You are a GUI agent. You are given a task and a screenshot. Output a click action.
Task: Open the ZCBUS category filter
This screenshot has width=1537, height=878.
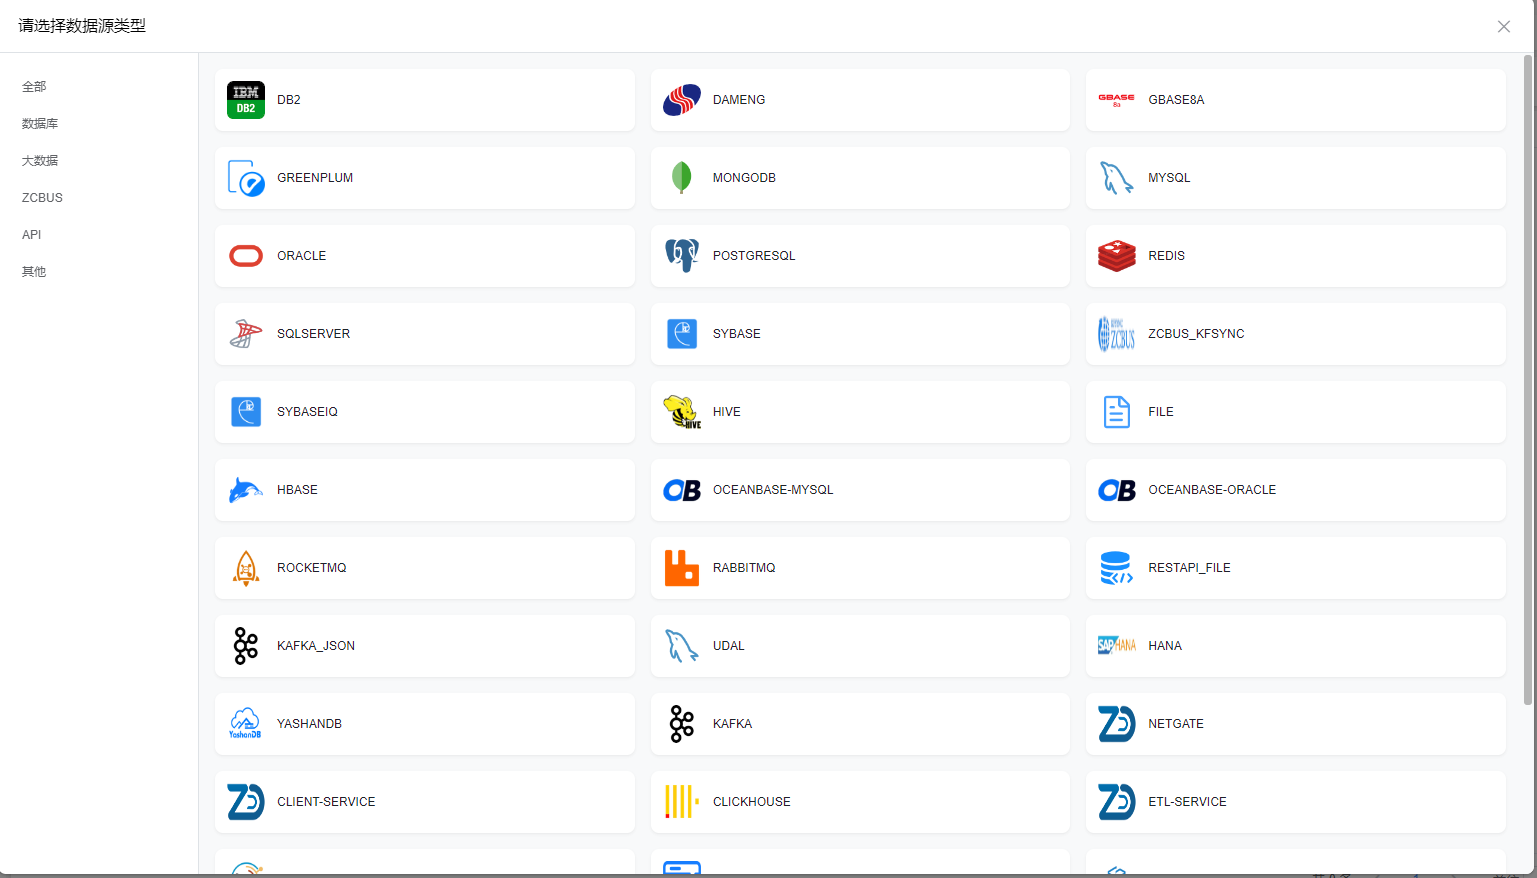point(42,198)
